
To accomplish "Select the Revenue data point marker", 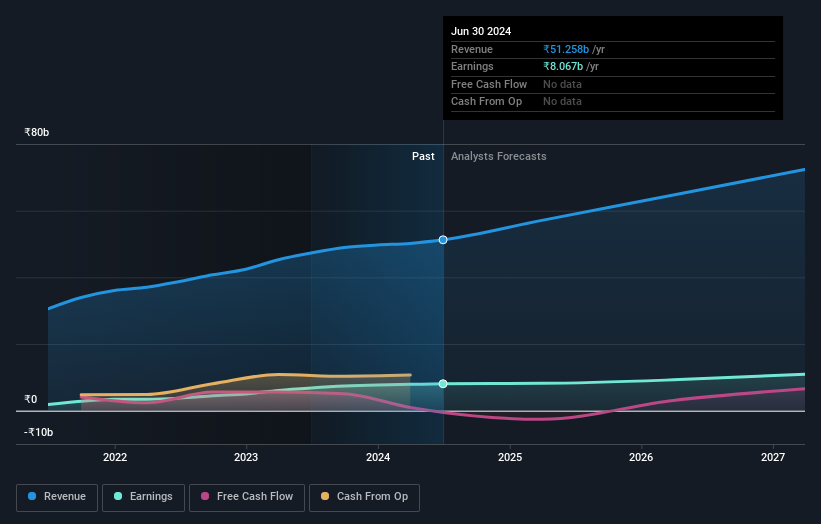I will point(443,240).
